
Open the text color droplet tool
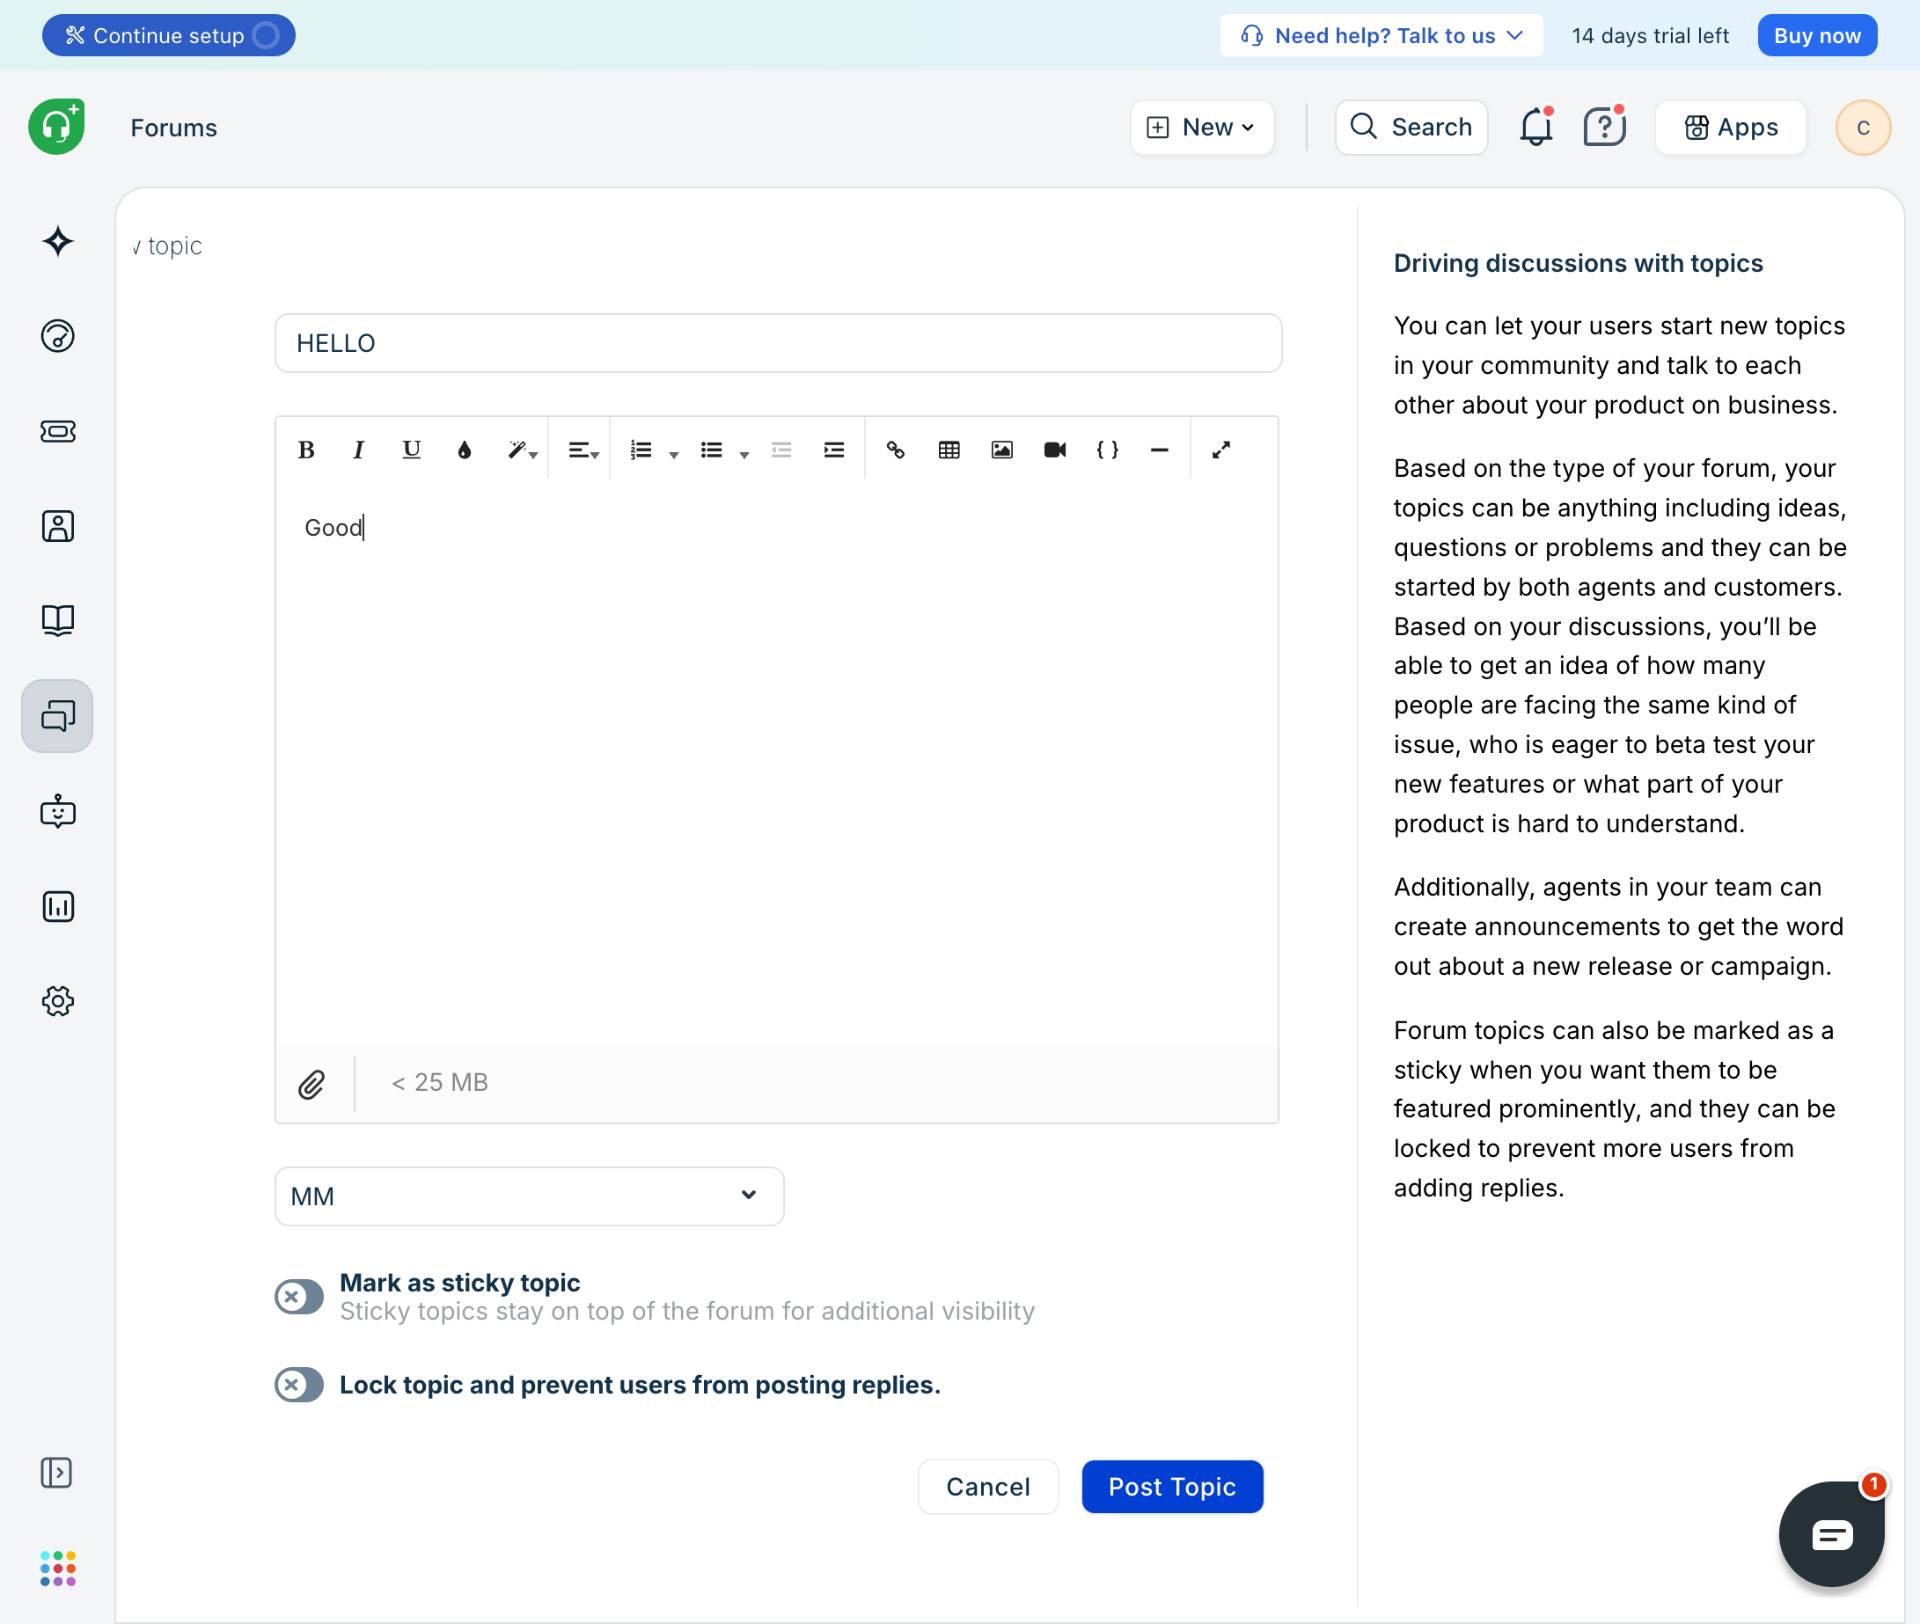coord(464,450)
